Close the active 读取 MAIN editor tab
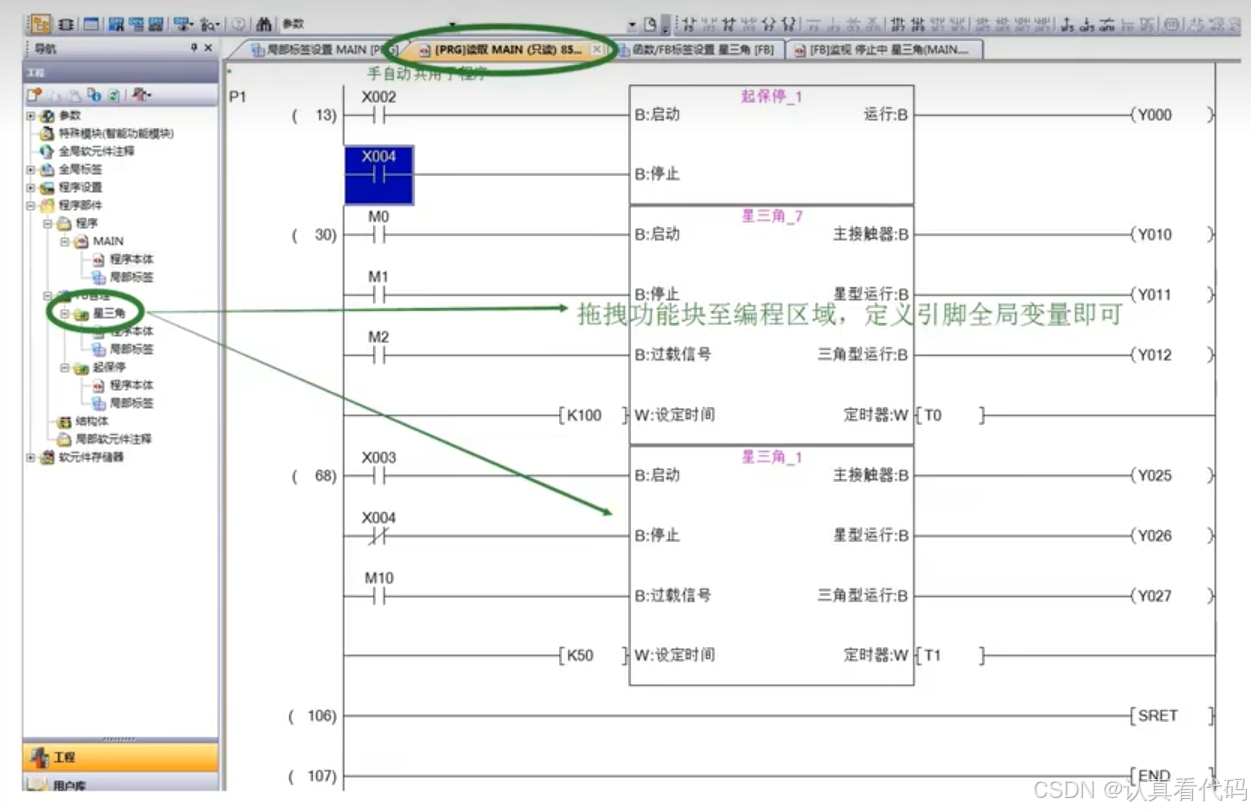The height and width of the screenshot is (811, 1251). [x=597, y=47]
